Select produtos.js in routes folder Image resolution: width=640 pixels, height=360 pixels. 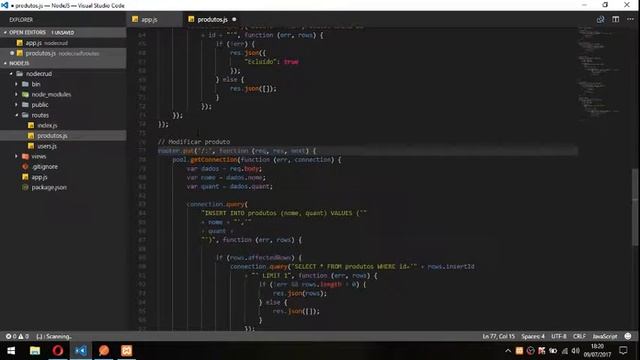point(63,136)
